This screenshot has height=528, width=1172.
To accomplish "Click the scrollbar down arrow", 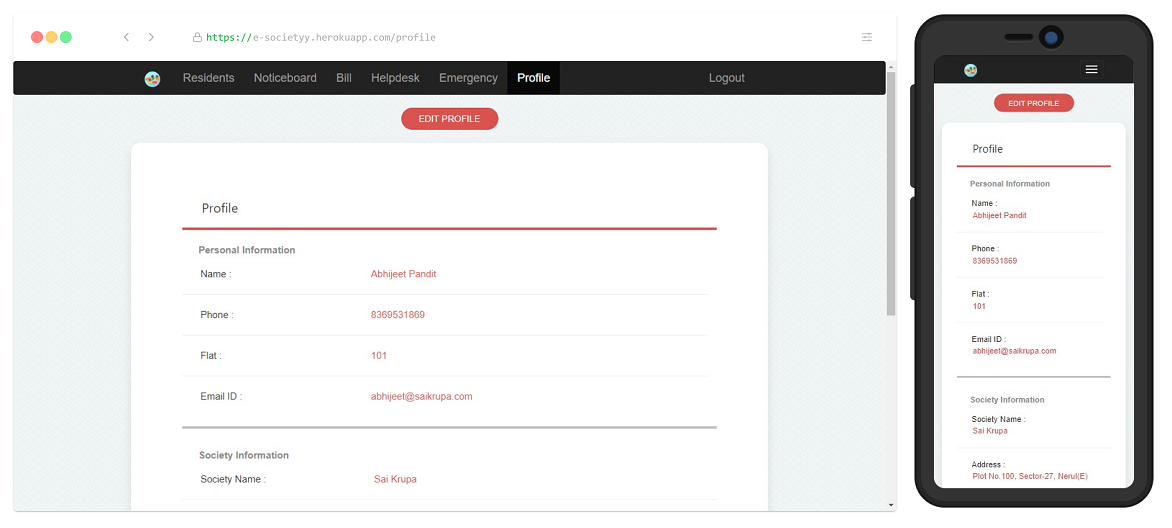I will point(891,506).
